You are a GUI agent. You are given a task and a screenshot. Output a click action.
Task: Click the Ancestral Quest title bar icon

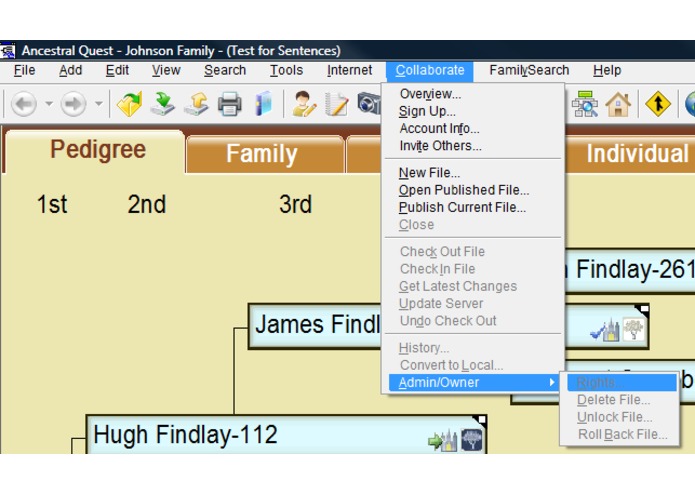8,51
